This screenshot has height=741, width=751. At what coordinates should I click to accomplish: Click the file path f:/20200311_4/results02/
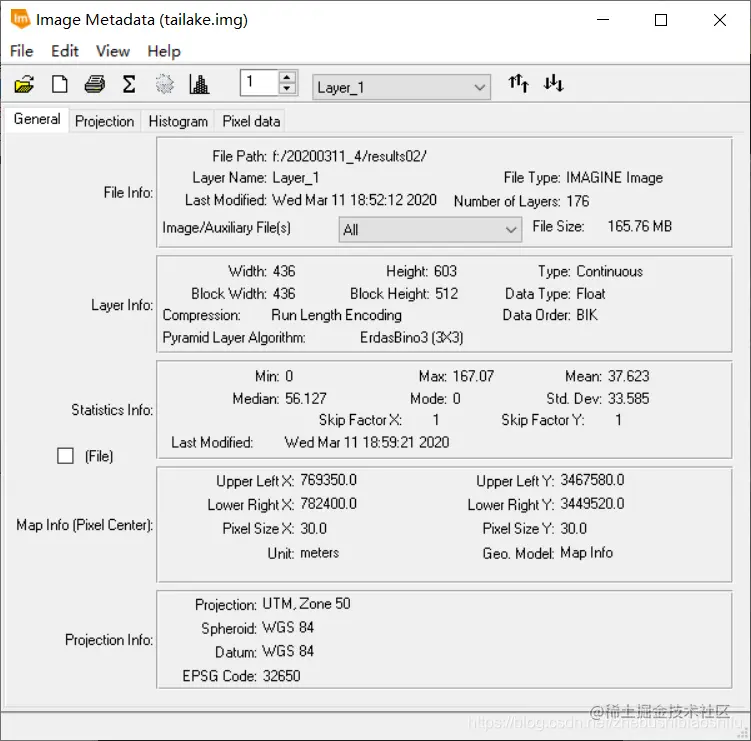pyautogui.click(x=349, y=156)
